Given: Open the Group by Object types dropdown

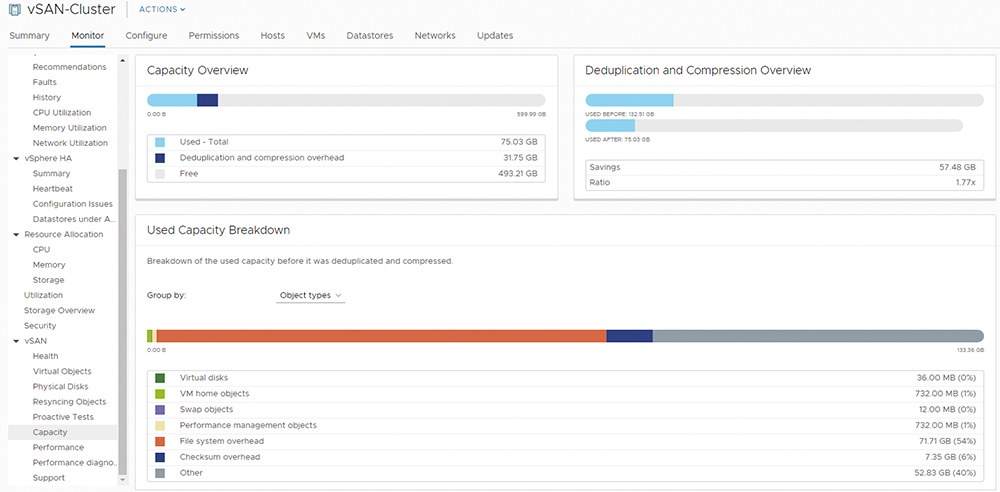Looking at the screenshot, I should point(311,295).
